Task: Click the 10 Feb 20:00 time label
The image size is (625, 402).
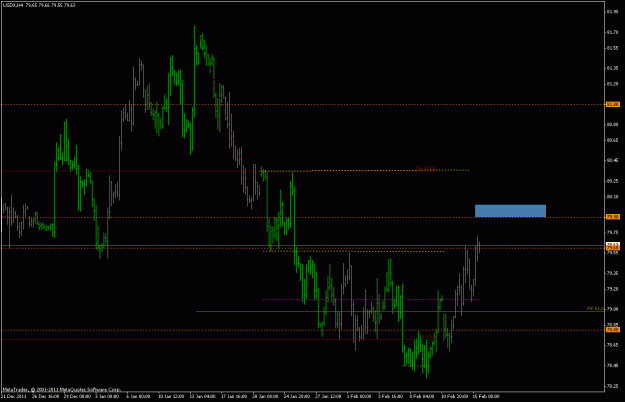Action: [x=454, y=396]
